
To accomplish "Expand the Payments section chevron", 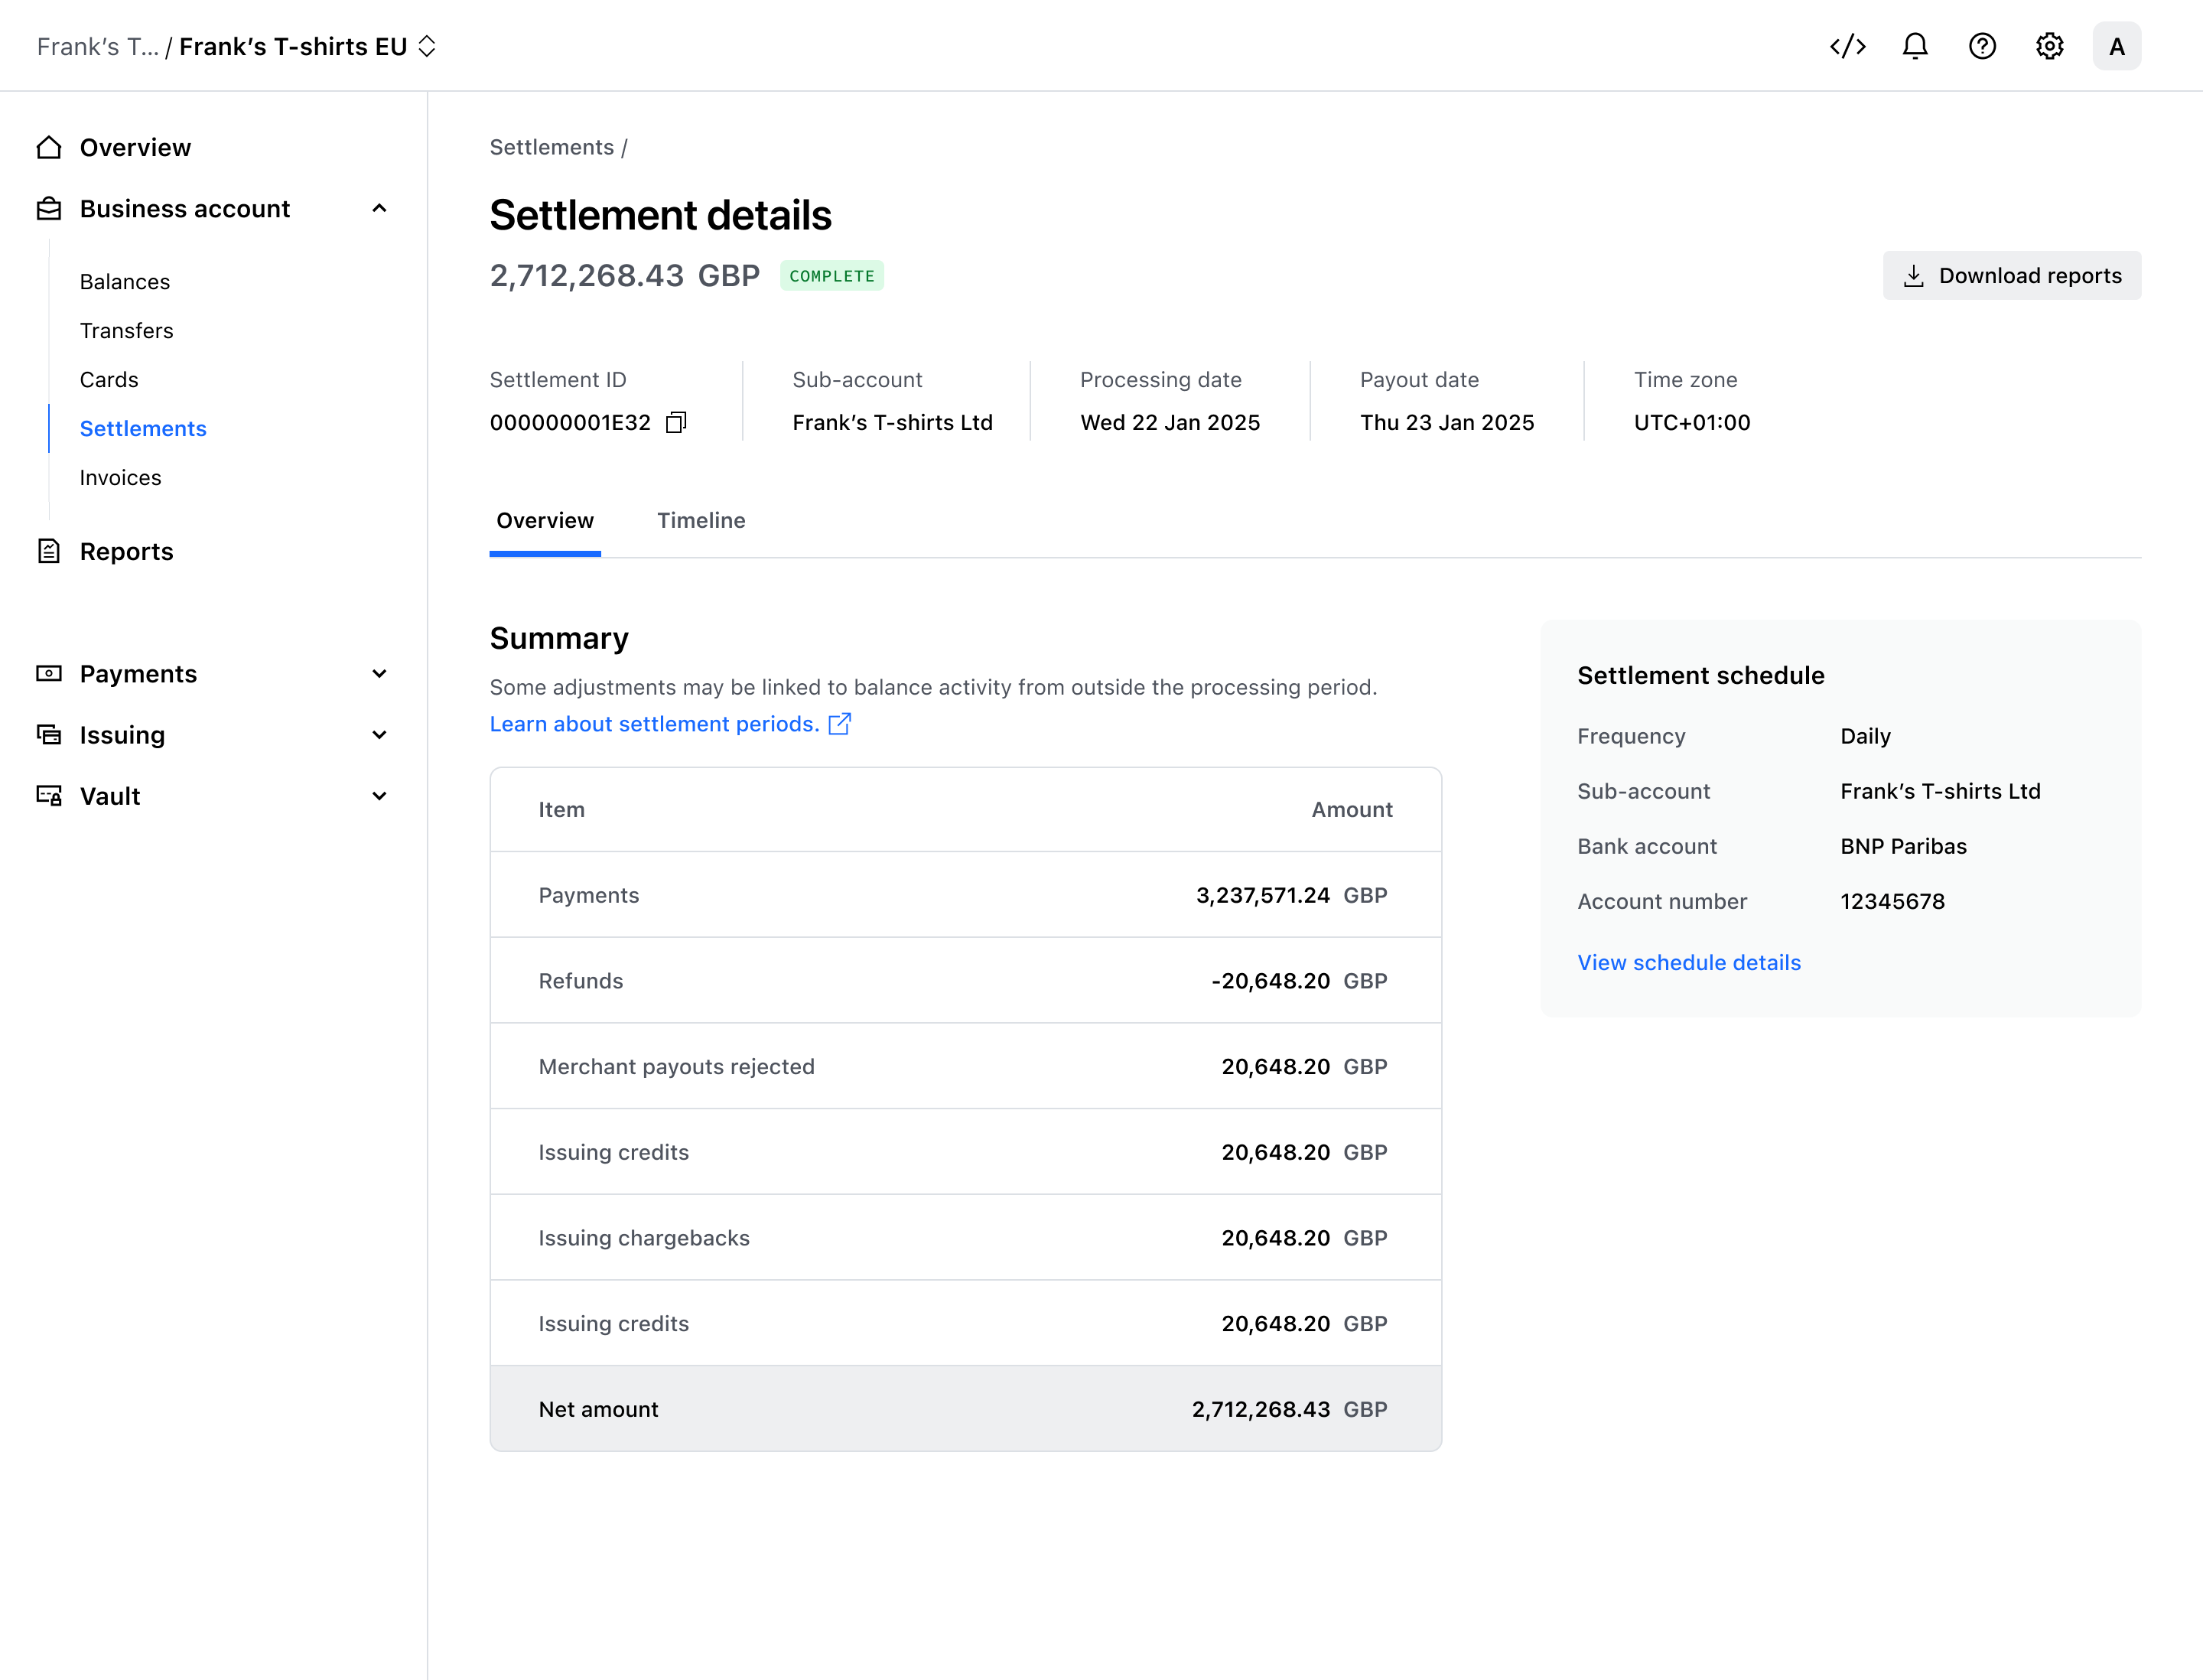I will [x=379, y=674].
